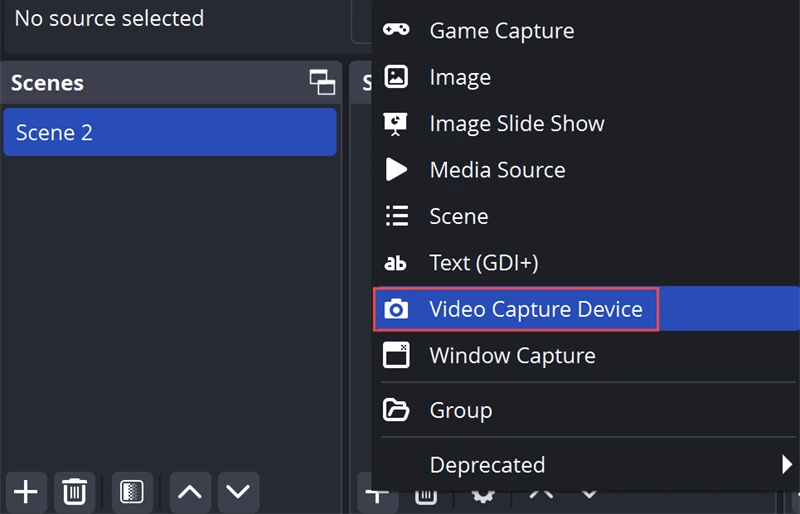The width and height of the screenshot is (800, 514).
Task: Select Scene 2 in the Scenes list
Action: click(169, 132)
